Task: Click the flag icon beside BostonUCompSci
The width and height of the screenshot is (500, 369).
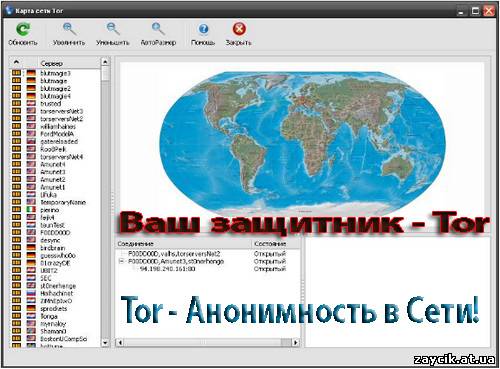Action: point(31,339)
